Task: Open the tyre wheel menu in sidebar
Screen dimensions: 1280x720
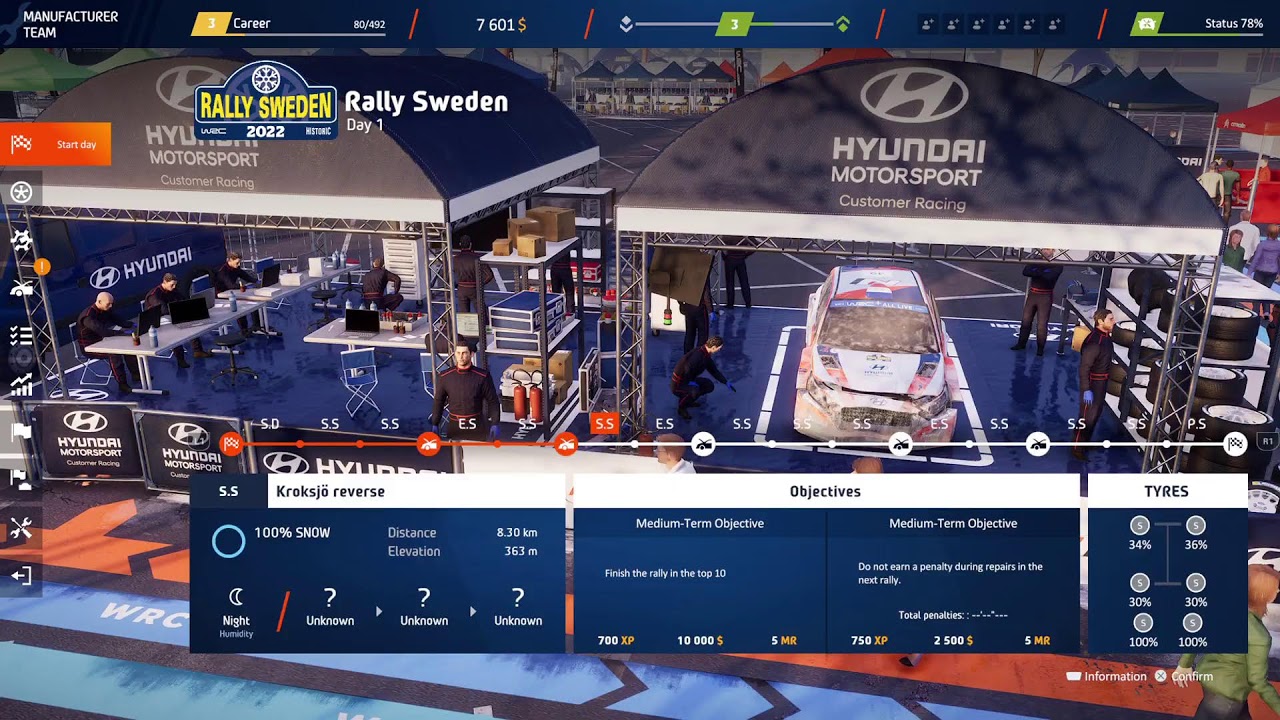Action: [21, 192]
